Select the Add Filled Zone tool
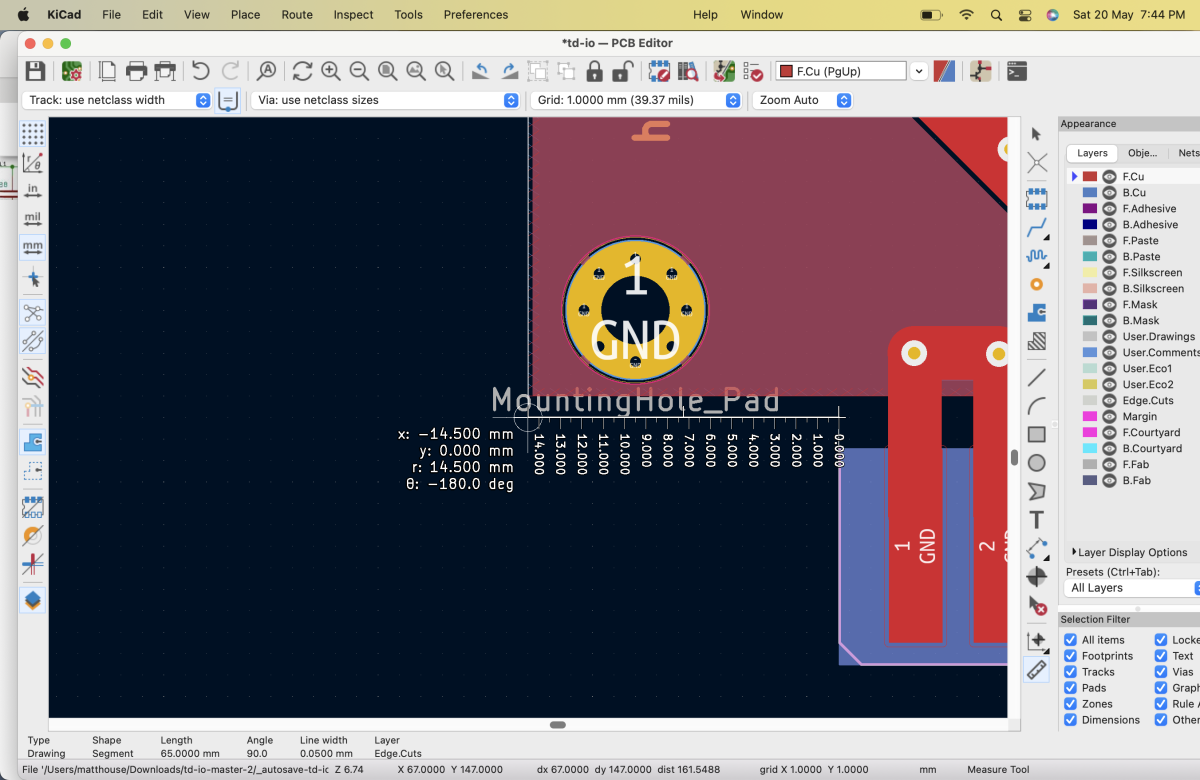 (x=1037, y=313)
